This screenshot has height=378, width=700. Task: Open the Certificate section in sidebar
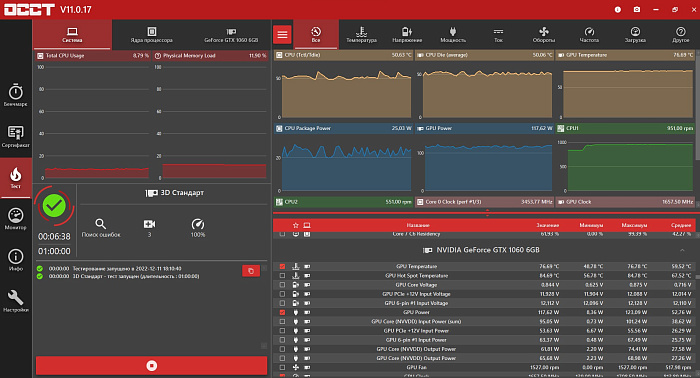tap(16, 137)
